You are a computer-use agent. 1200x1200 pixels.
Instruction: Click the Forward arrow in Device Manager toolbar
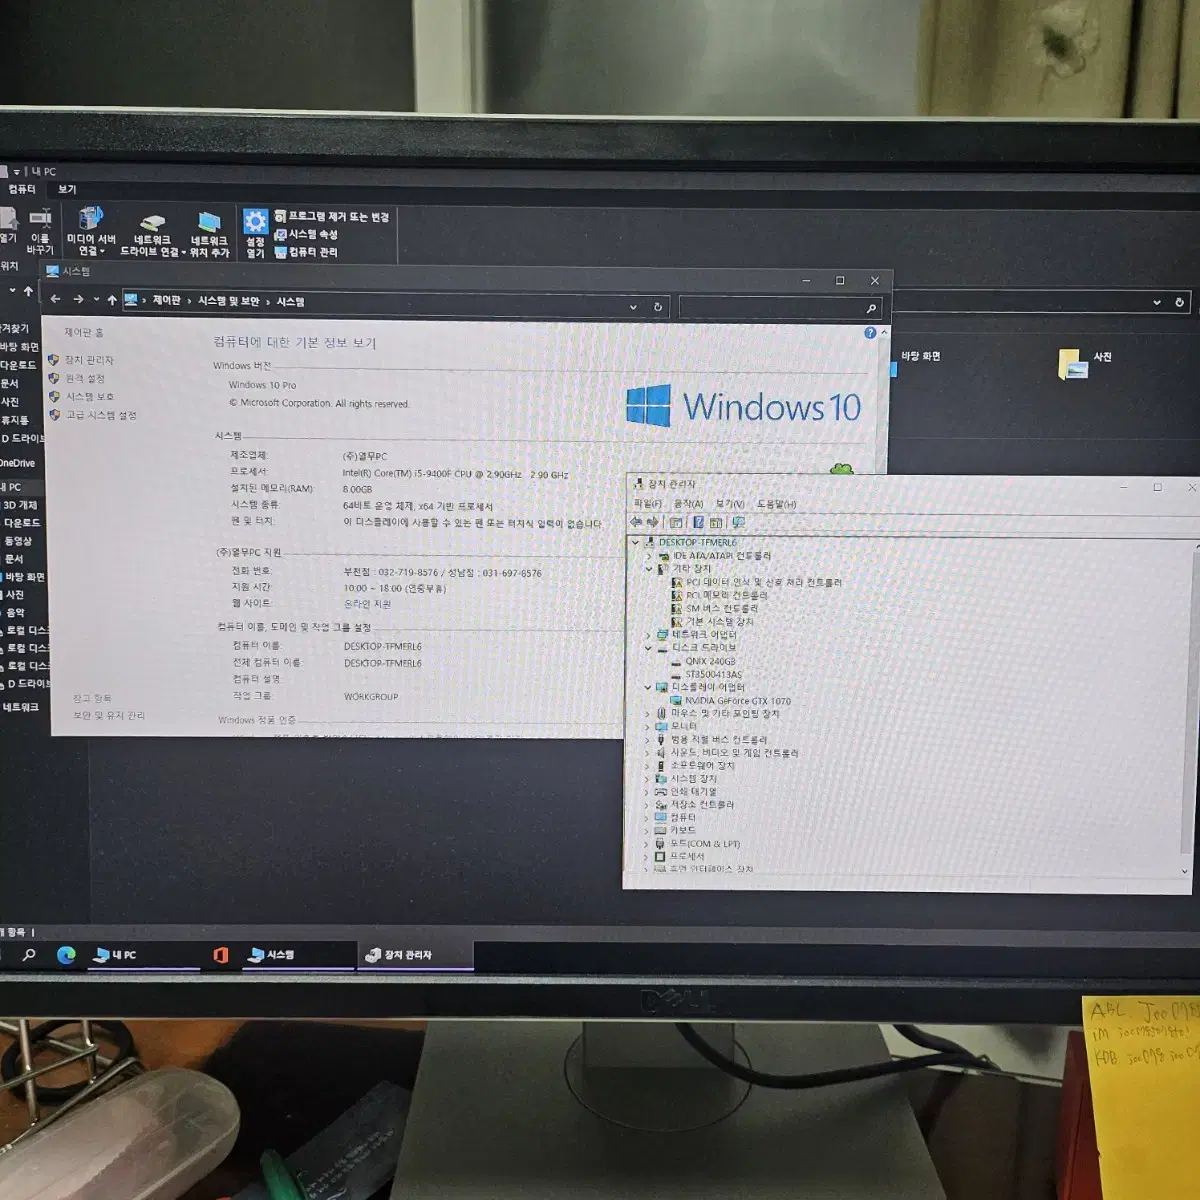pos(653,522)
